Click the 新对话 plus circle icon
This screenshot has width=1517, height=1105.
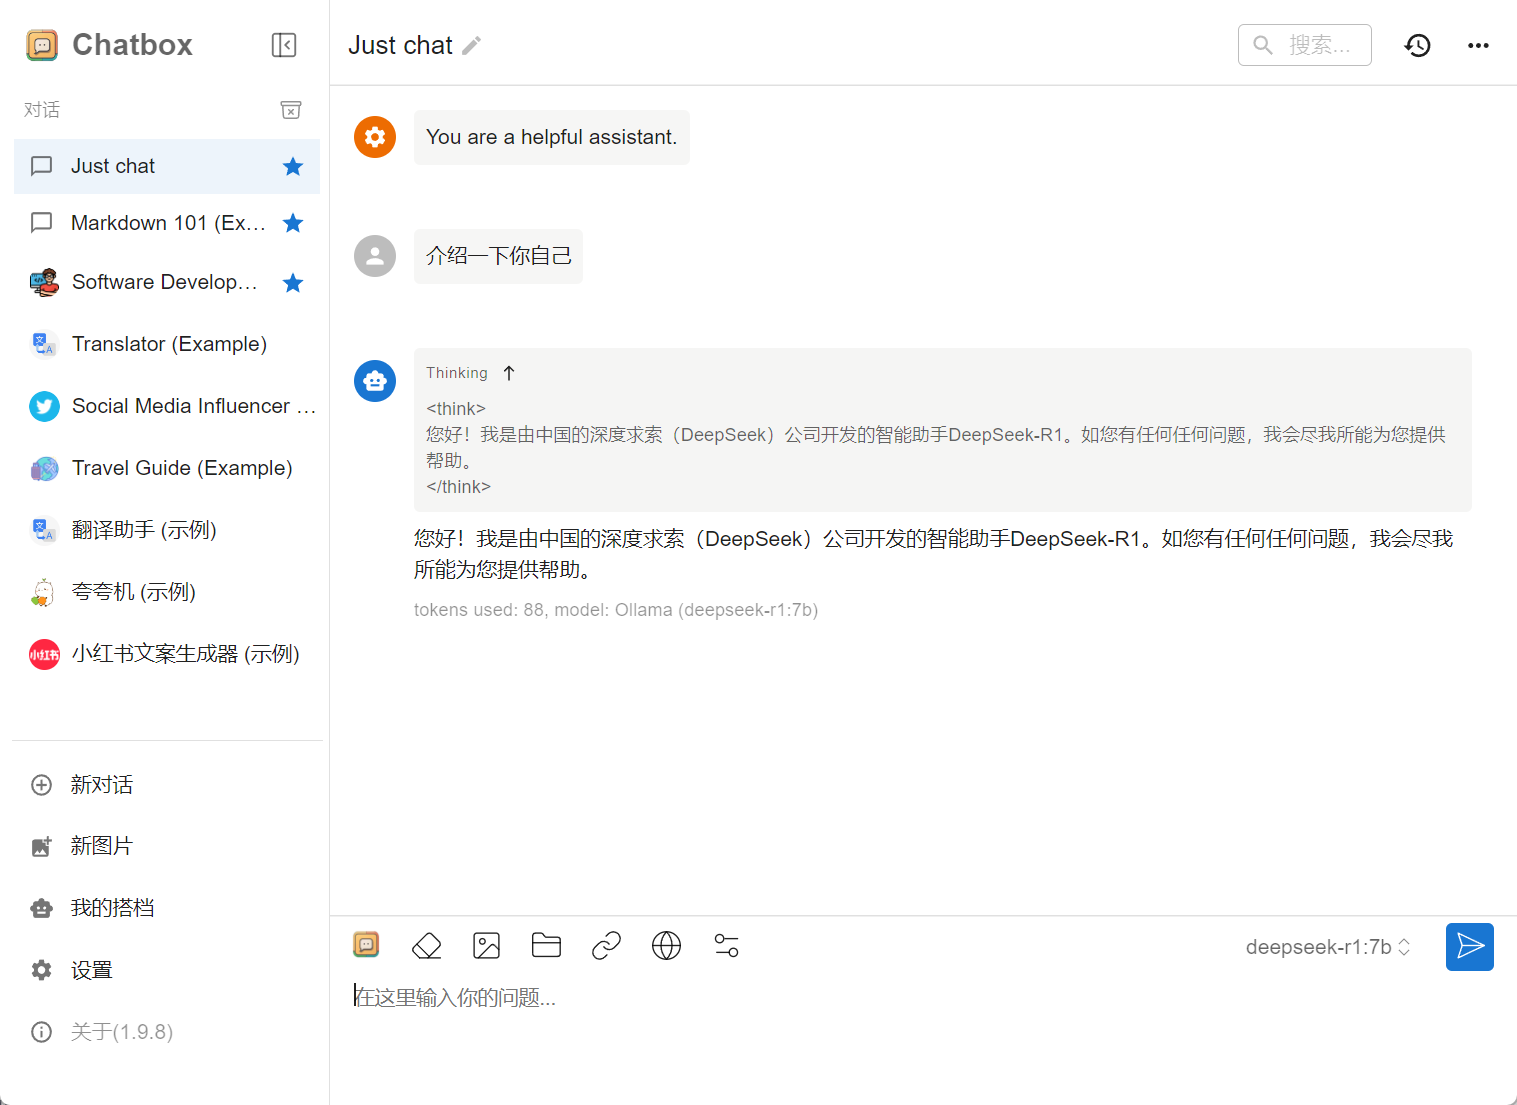coord(42,785)
